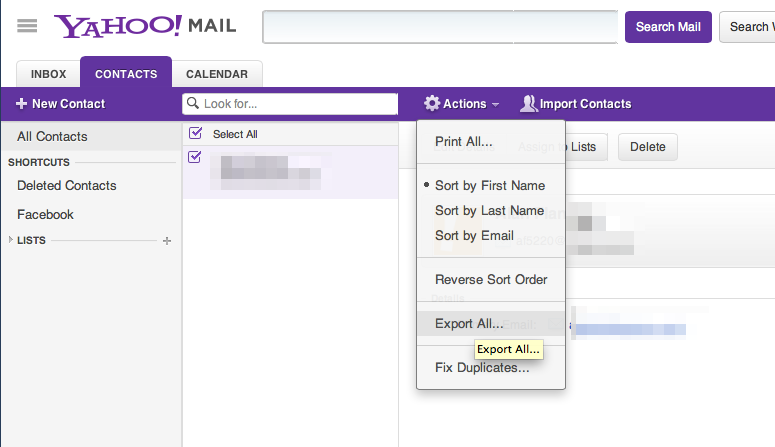
Task: Click the Assign to Lists button
Action: [x=586, y=147]
